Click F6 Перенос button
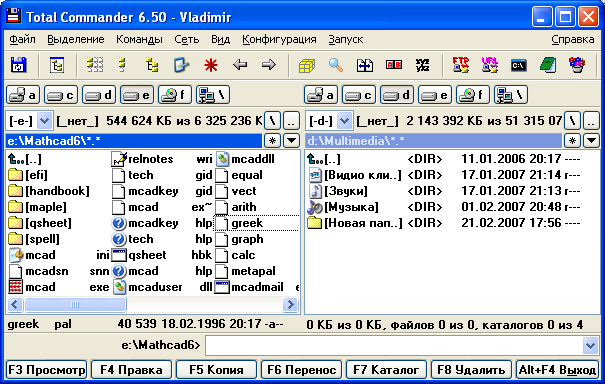 [301, 370]
